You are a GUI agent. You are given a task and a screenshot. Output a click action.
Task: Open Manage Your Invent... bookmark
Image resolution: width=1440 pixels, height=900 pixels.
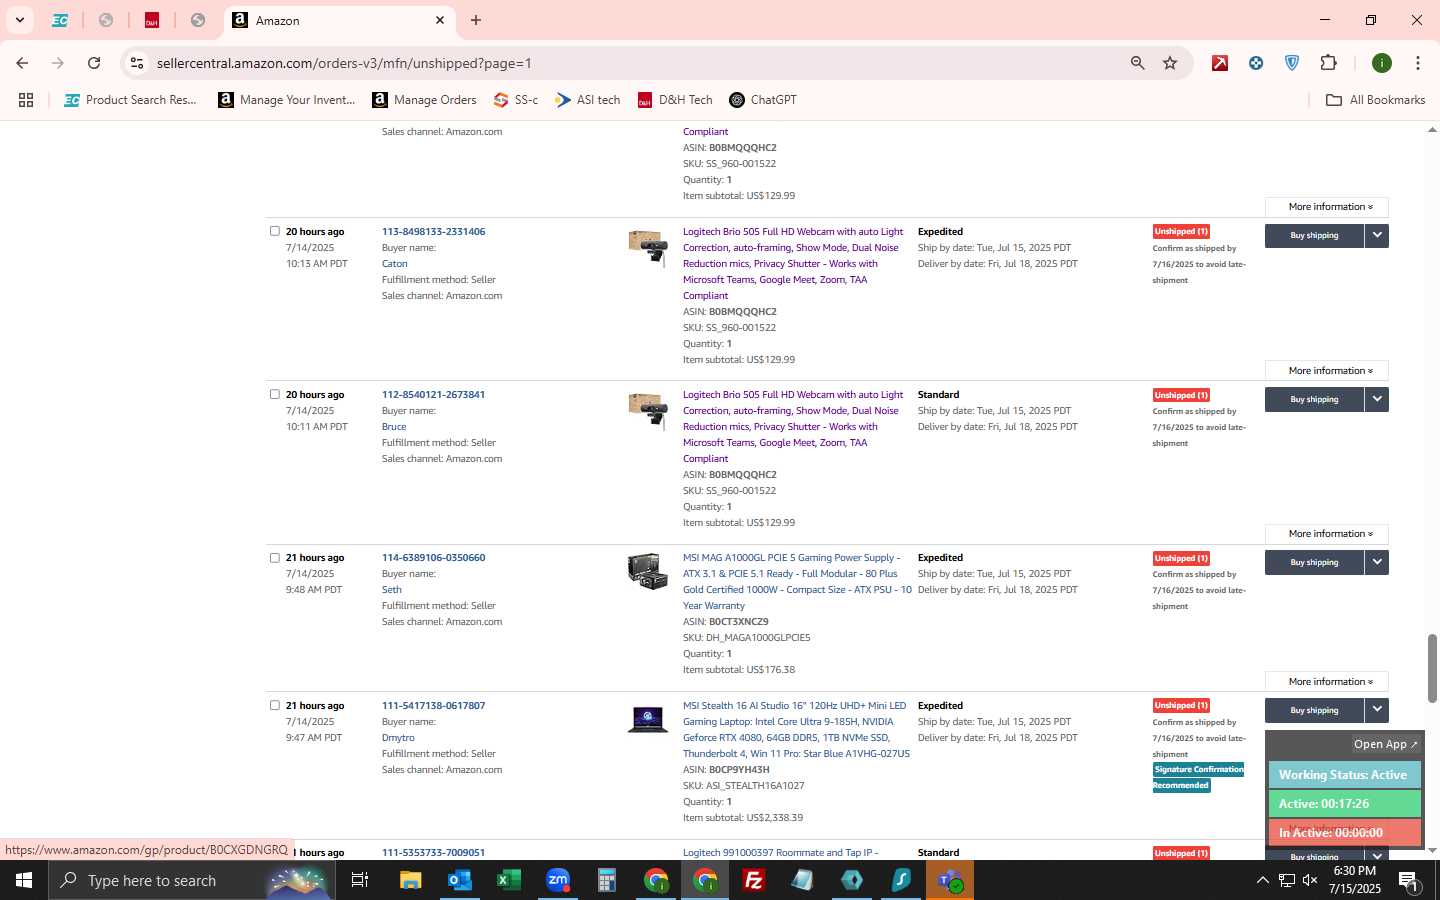(287, 100)
